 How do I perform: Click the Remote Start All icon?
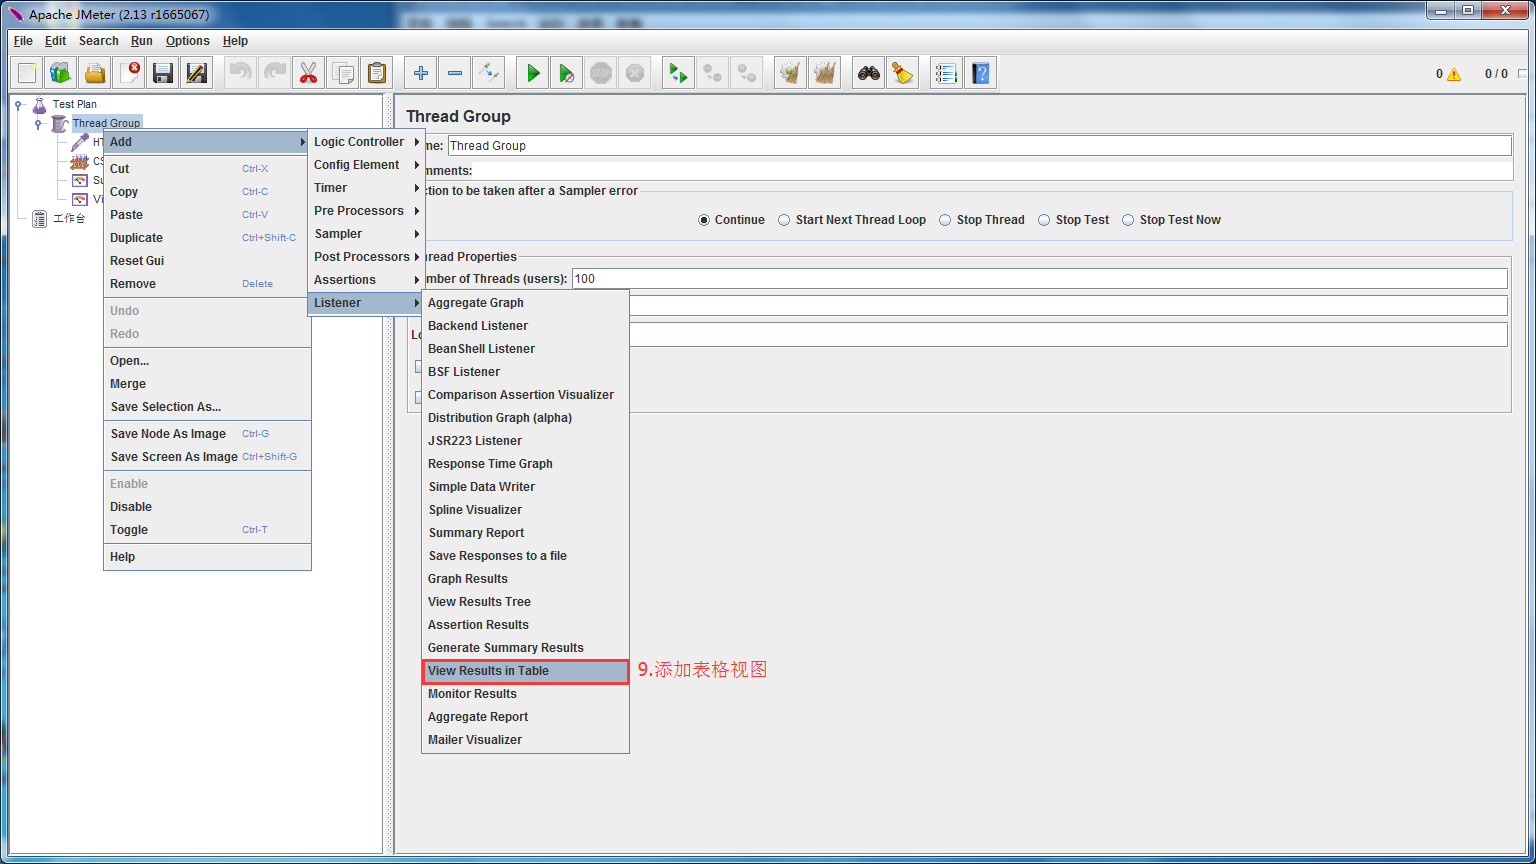click(679, 73)
